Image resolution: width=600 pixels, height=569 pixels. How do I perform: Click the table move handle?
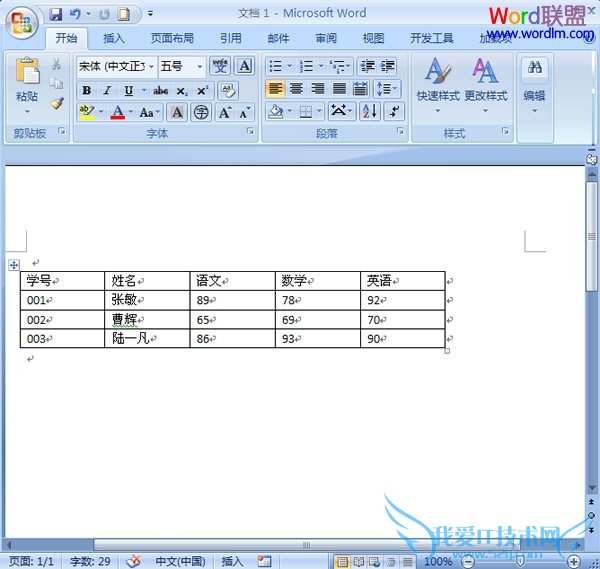click(x=14, y=265)
